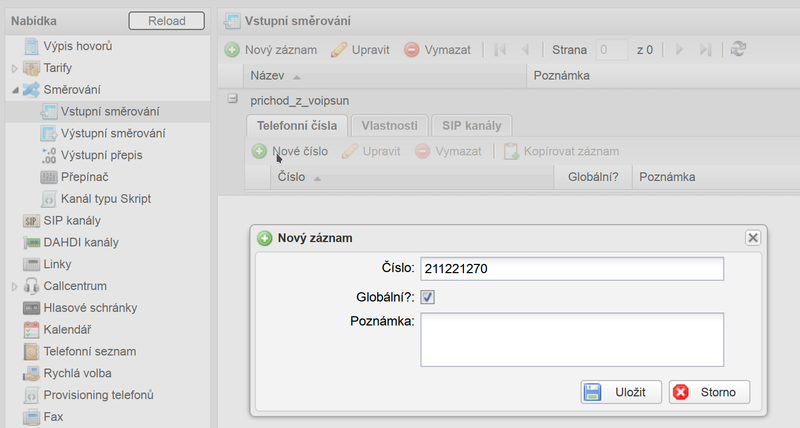Image resolution: width=800 pixels, height=428 pixels.
Task: Click the Tarify icon
Action: 31,68
